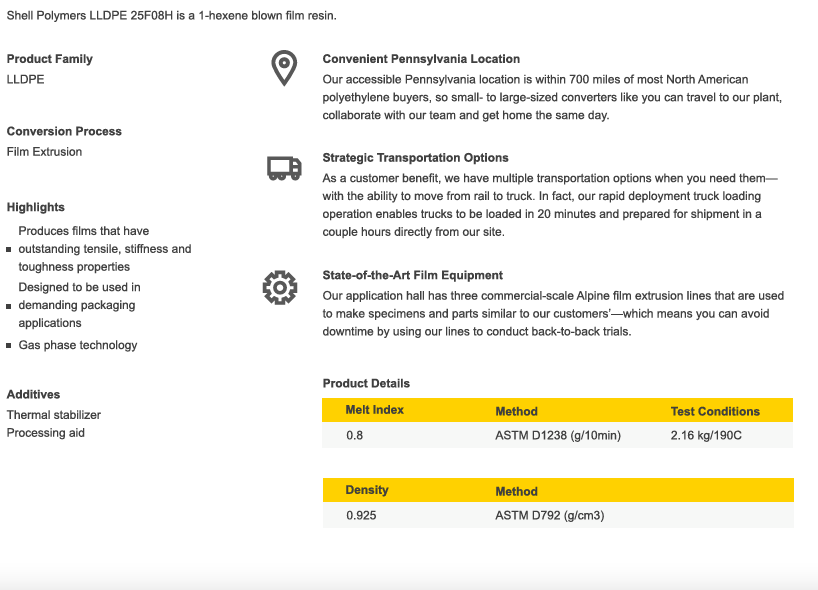Click the gear equipment icon
This screenshot has width=818, height=590.
click(280, 287)
